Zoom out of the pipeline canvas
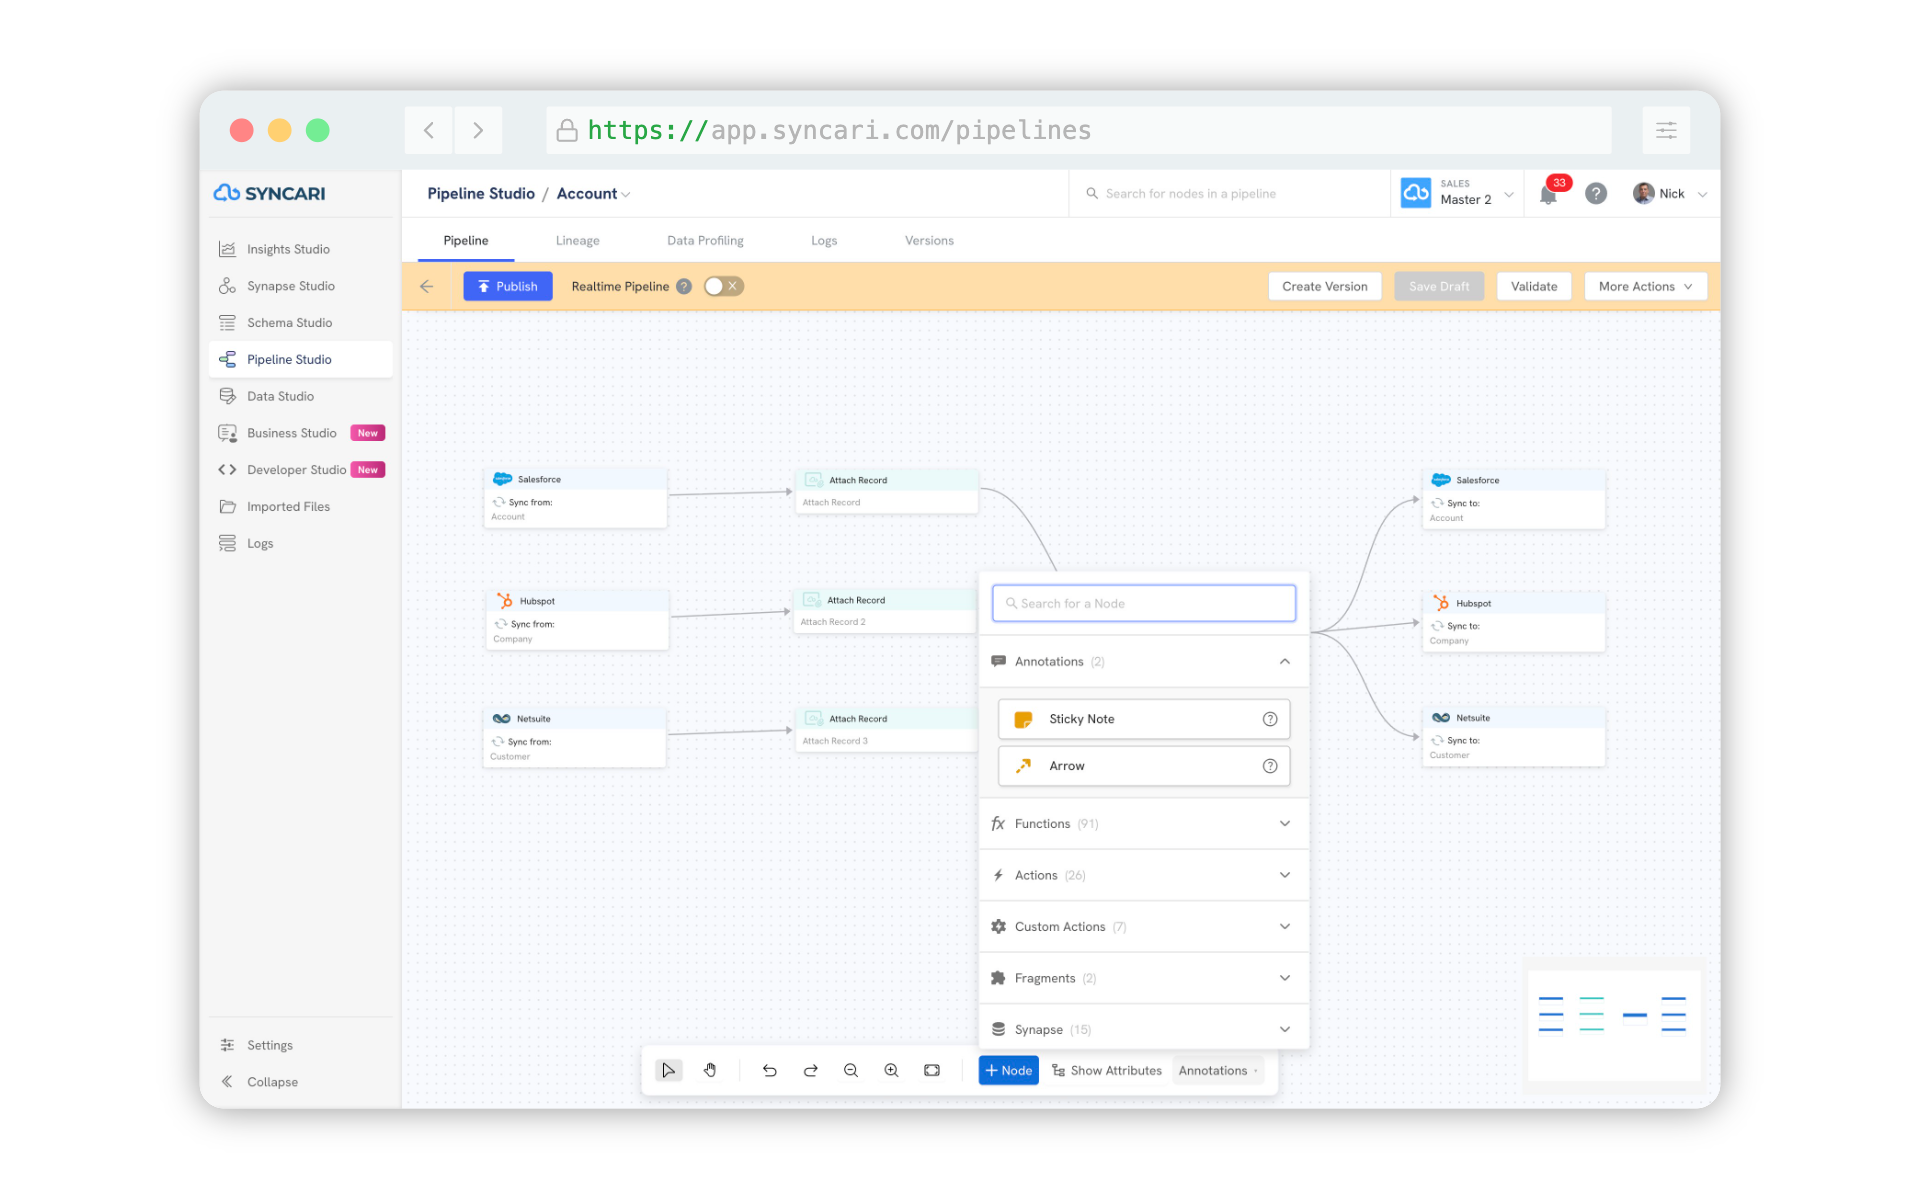Screen dimensions: 1920x1200 tap(851, 1070)
